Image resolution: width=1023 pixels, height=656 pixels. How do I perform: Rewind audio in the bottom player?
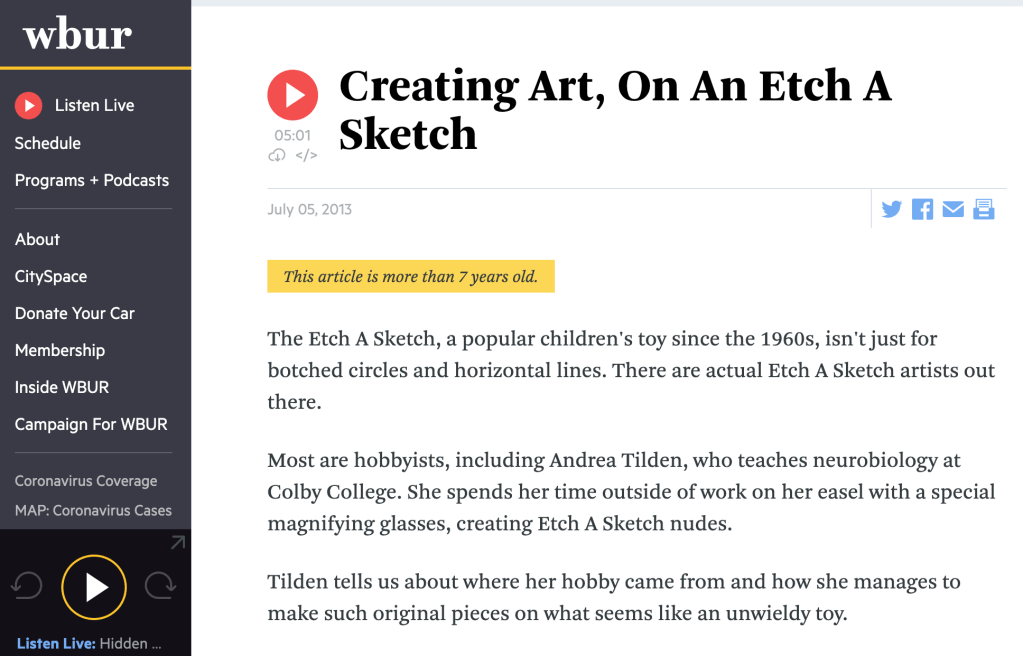[x=27, y=586]
